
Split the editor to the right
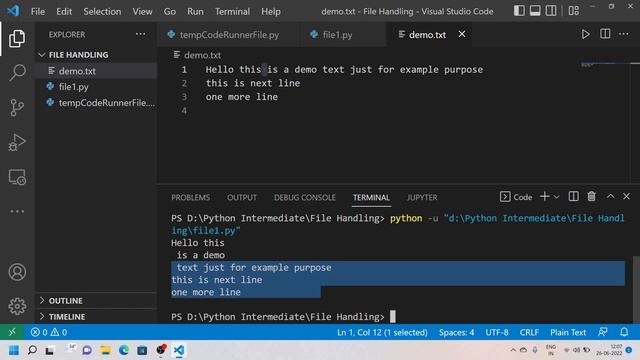pos(605,34)
